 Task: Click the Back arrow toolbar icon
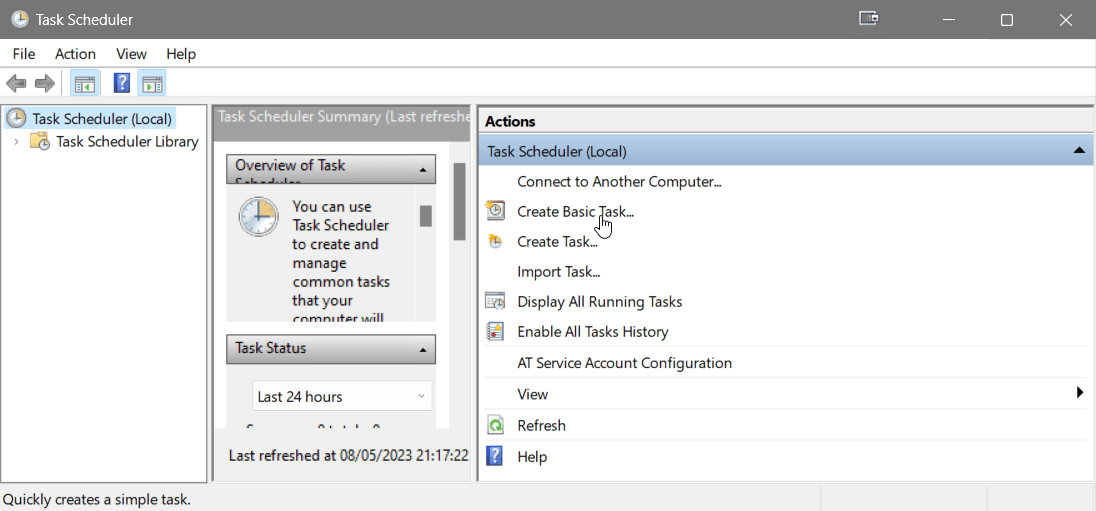tap(16, 84)
